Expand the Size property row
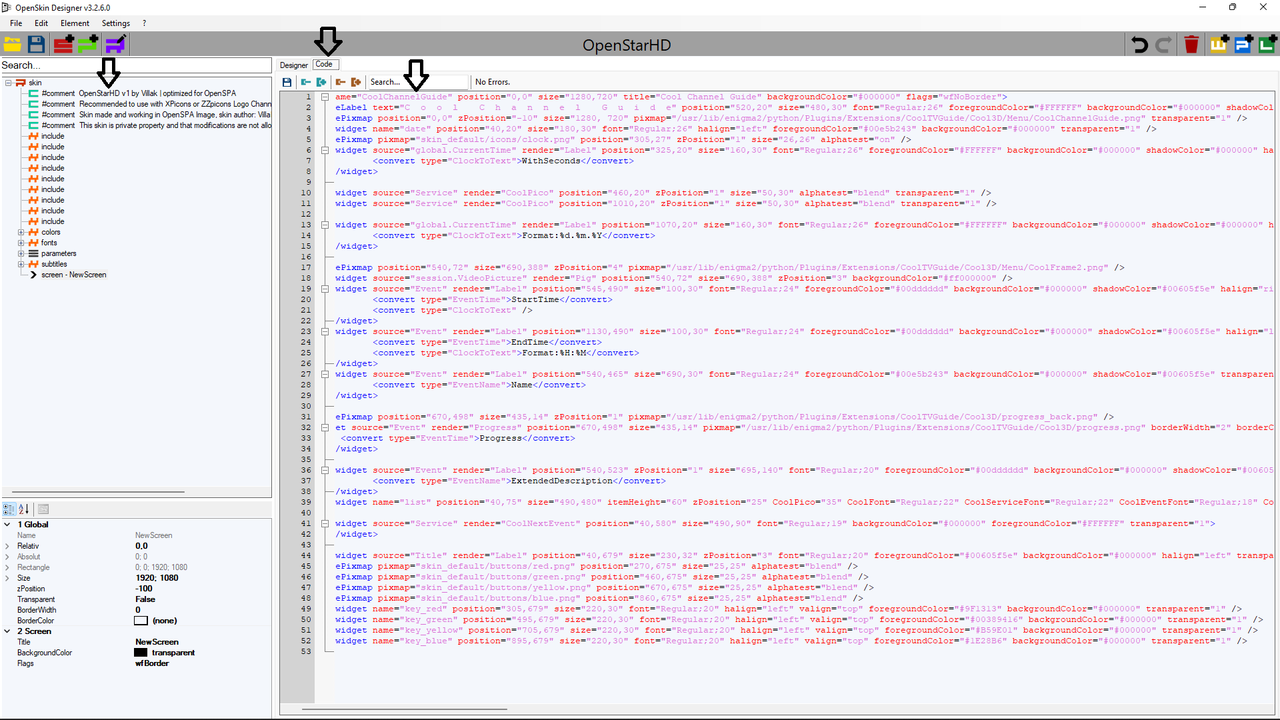The height and width of the screenshot is (720, 1280). click(7, 578)
